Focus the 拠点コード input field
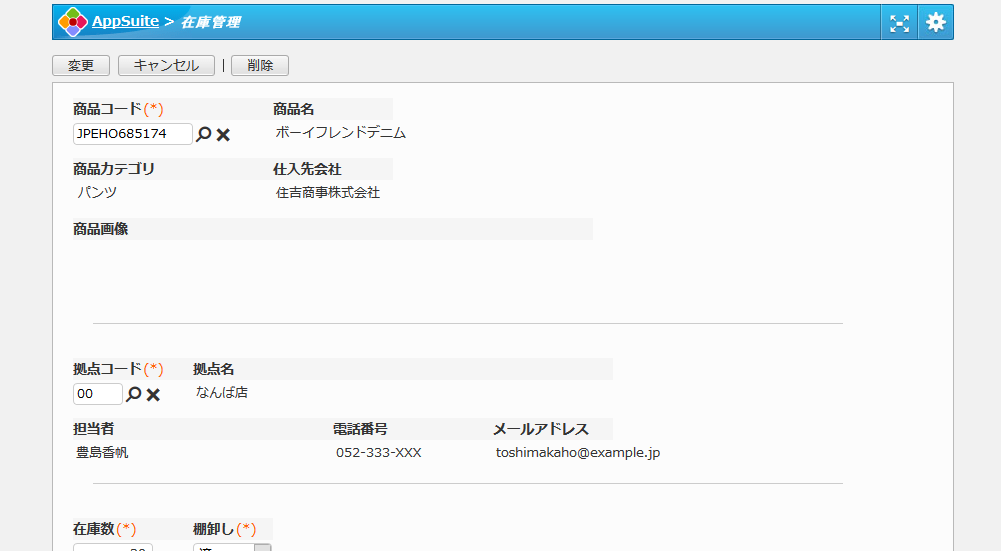 97,394
